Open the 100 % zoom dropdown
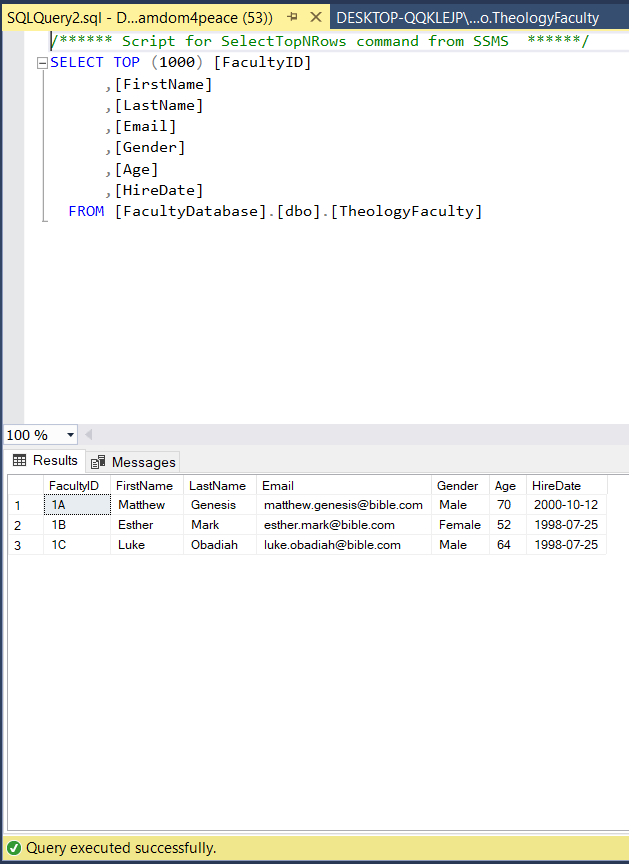Screen dimensions: 629x864 (71, 435)
